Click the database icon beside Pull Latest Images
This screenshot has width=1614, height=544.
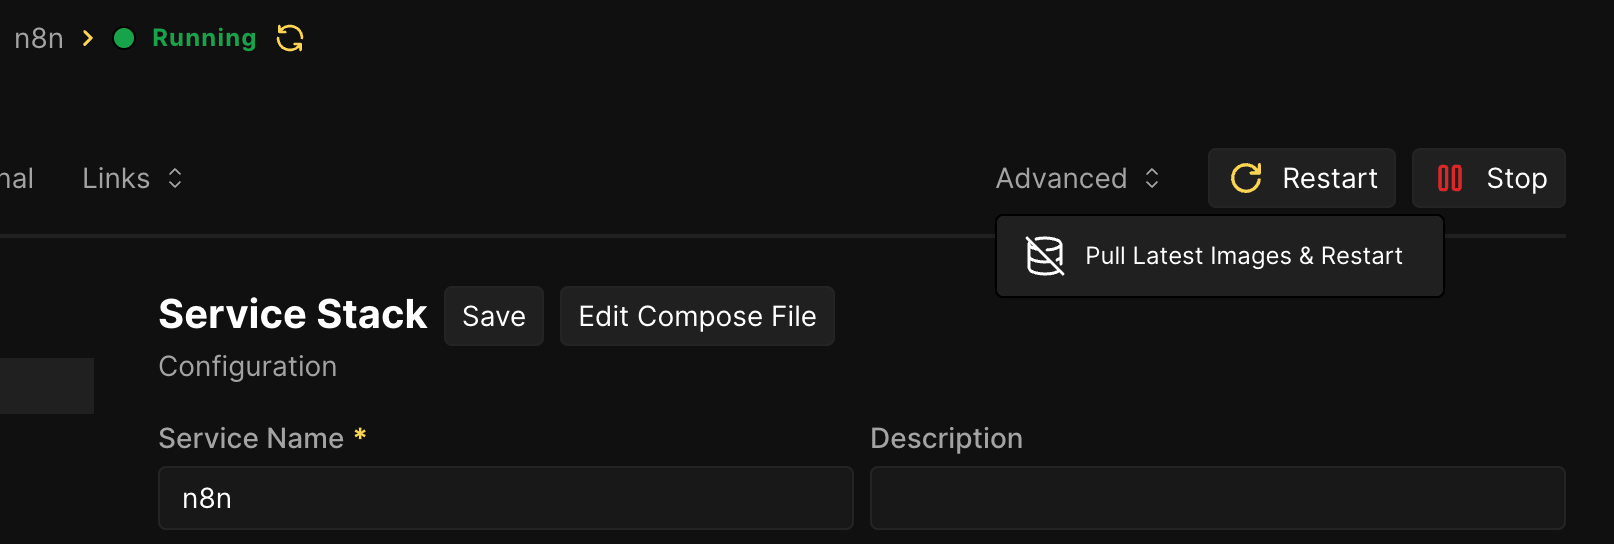(1045, 256)
